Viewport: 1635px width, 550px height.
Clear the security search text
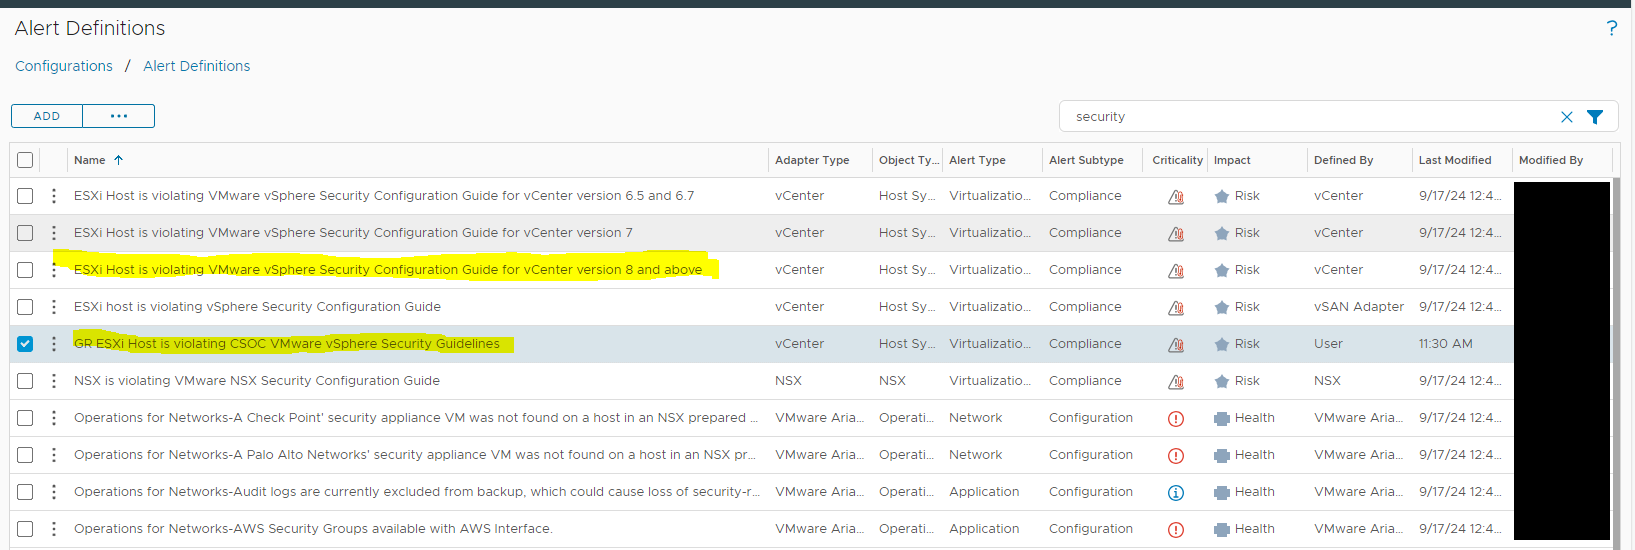click(1566, 117)
